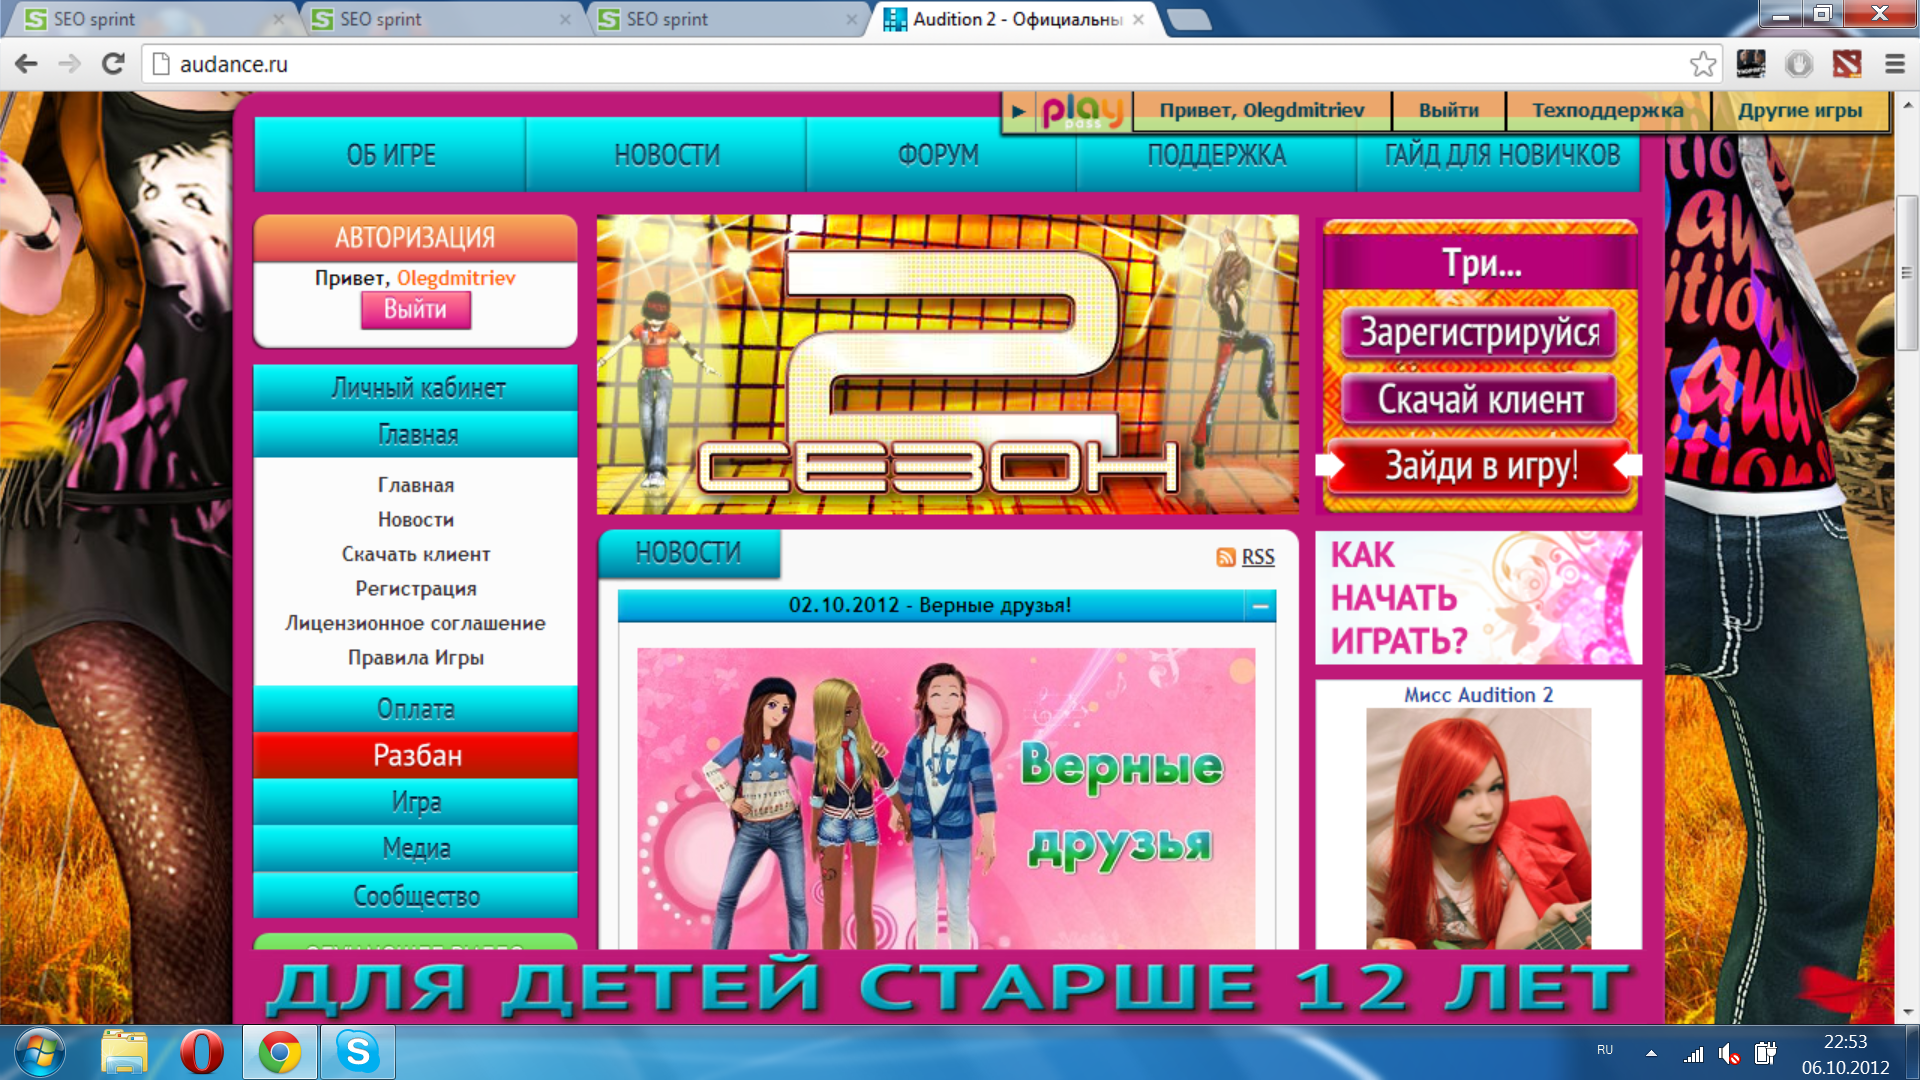Image resolution: width=1920 pixels, height=1080 pixels.
Task: Open Лицензионное соглашение link
Action: point(416,623)
